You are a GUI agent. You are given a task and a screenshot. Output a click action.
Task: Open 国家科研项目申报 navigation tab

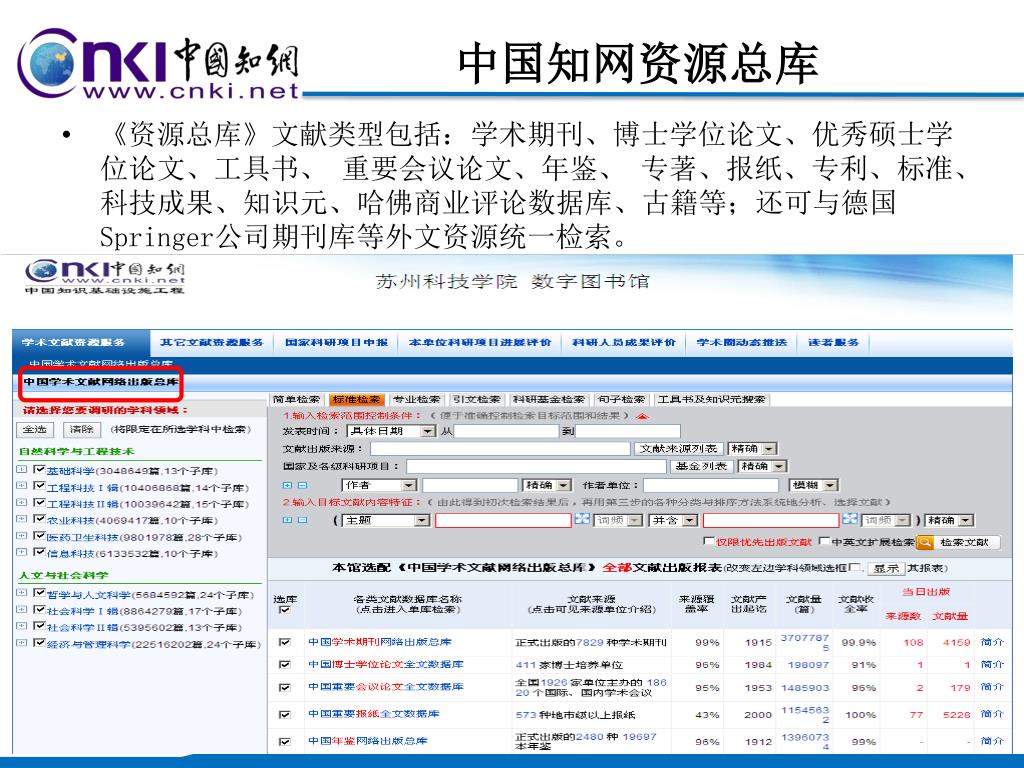(336, 342)
